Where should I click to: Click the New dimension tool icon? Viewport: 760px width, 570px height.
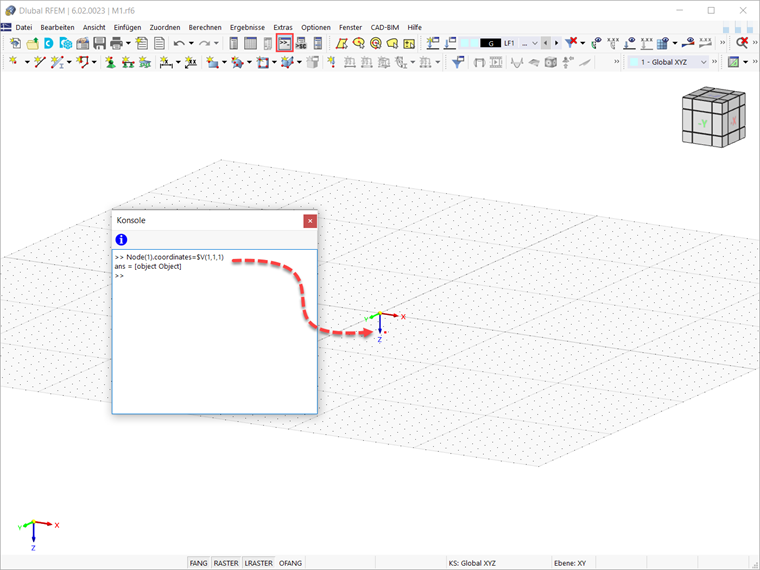tap(166, 62)
